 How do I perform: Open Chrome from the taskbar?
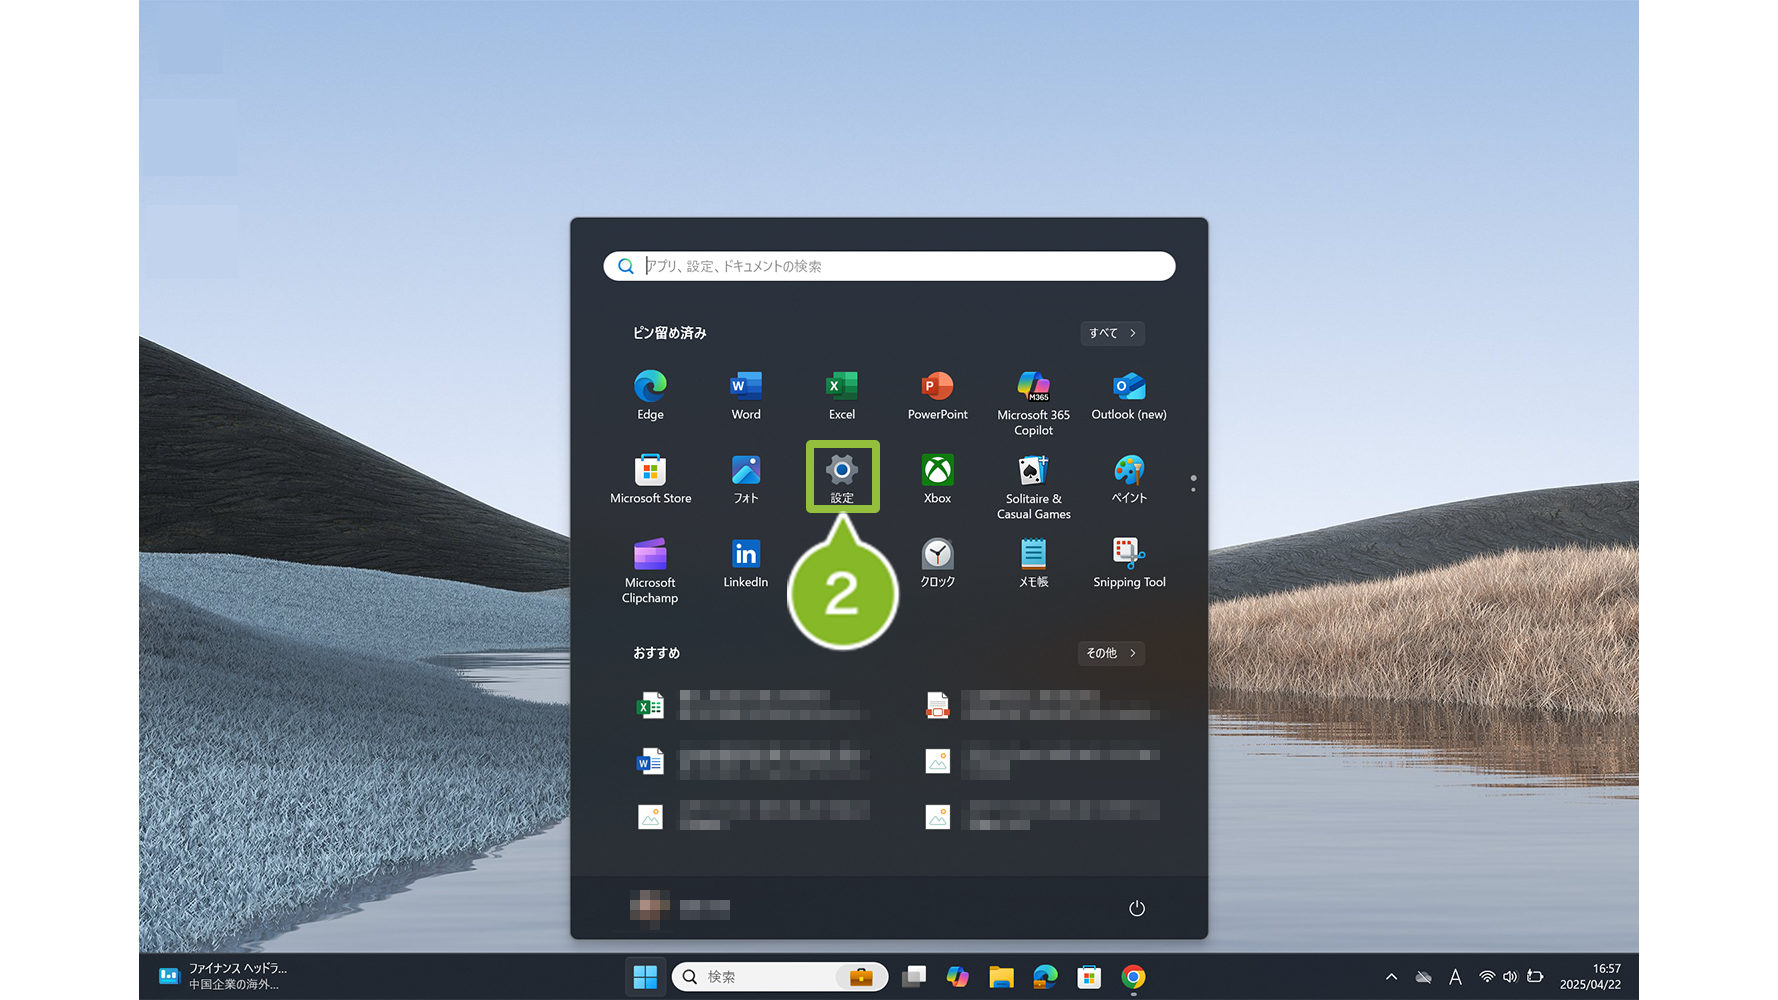coord(1133,977)
